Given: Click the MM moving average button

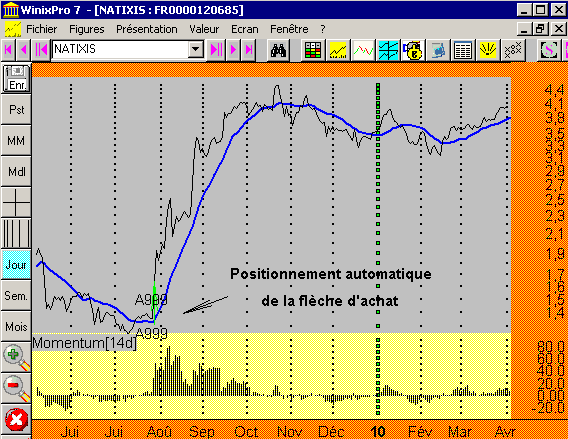Looking at the screenshot, I should [16, 141].
